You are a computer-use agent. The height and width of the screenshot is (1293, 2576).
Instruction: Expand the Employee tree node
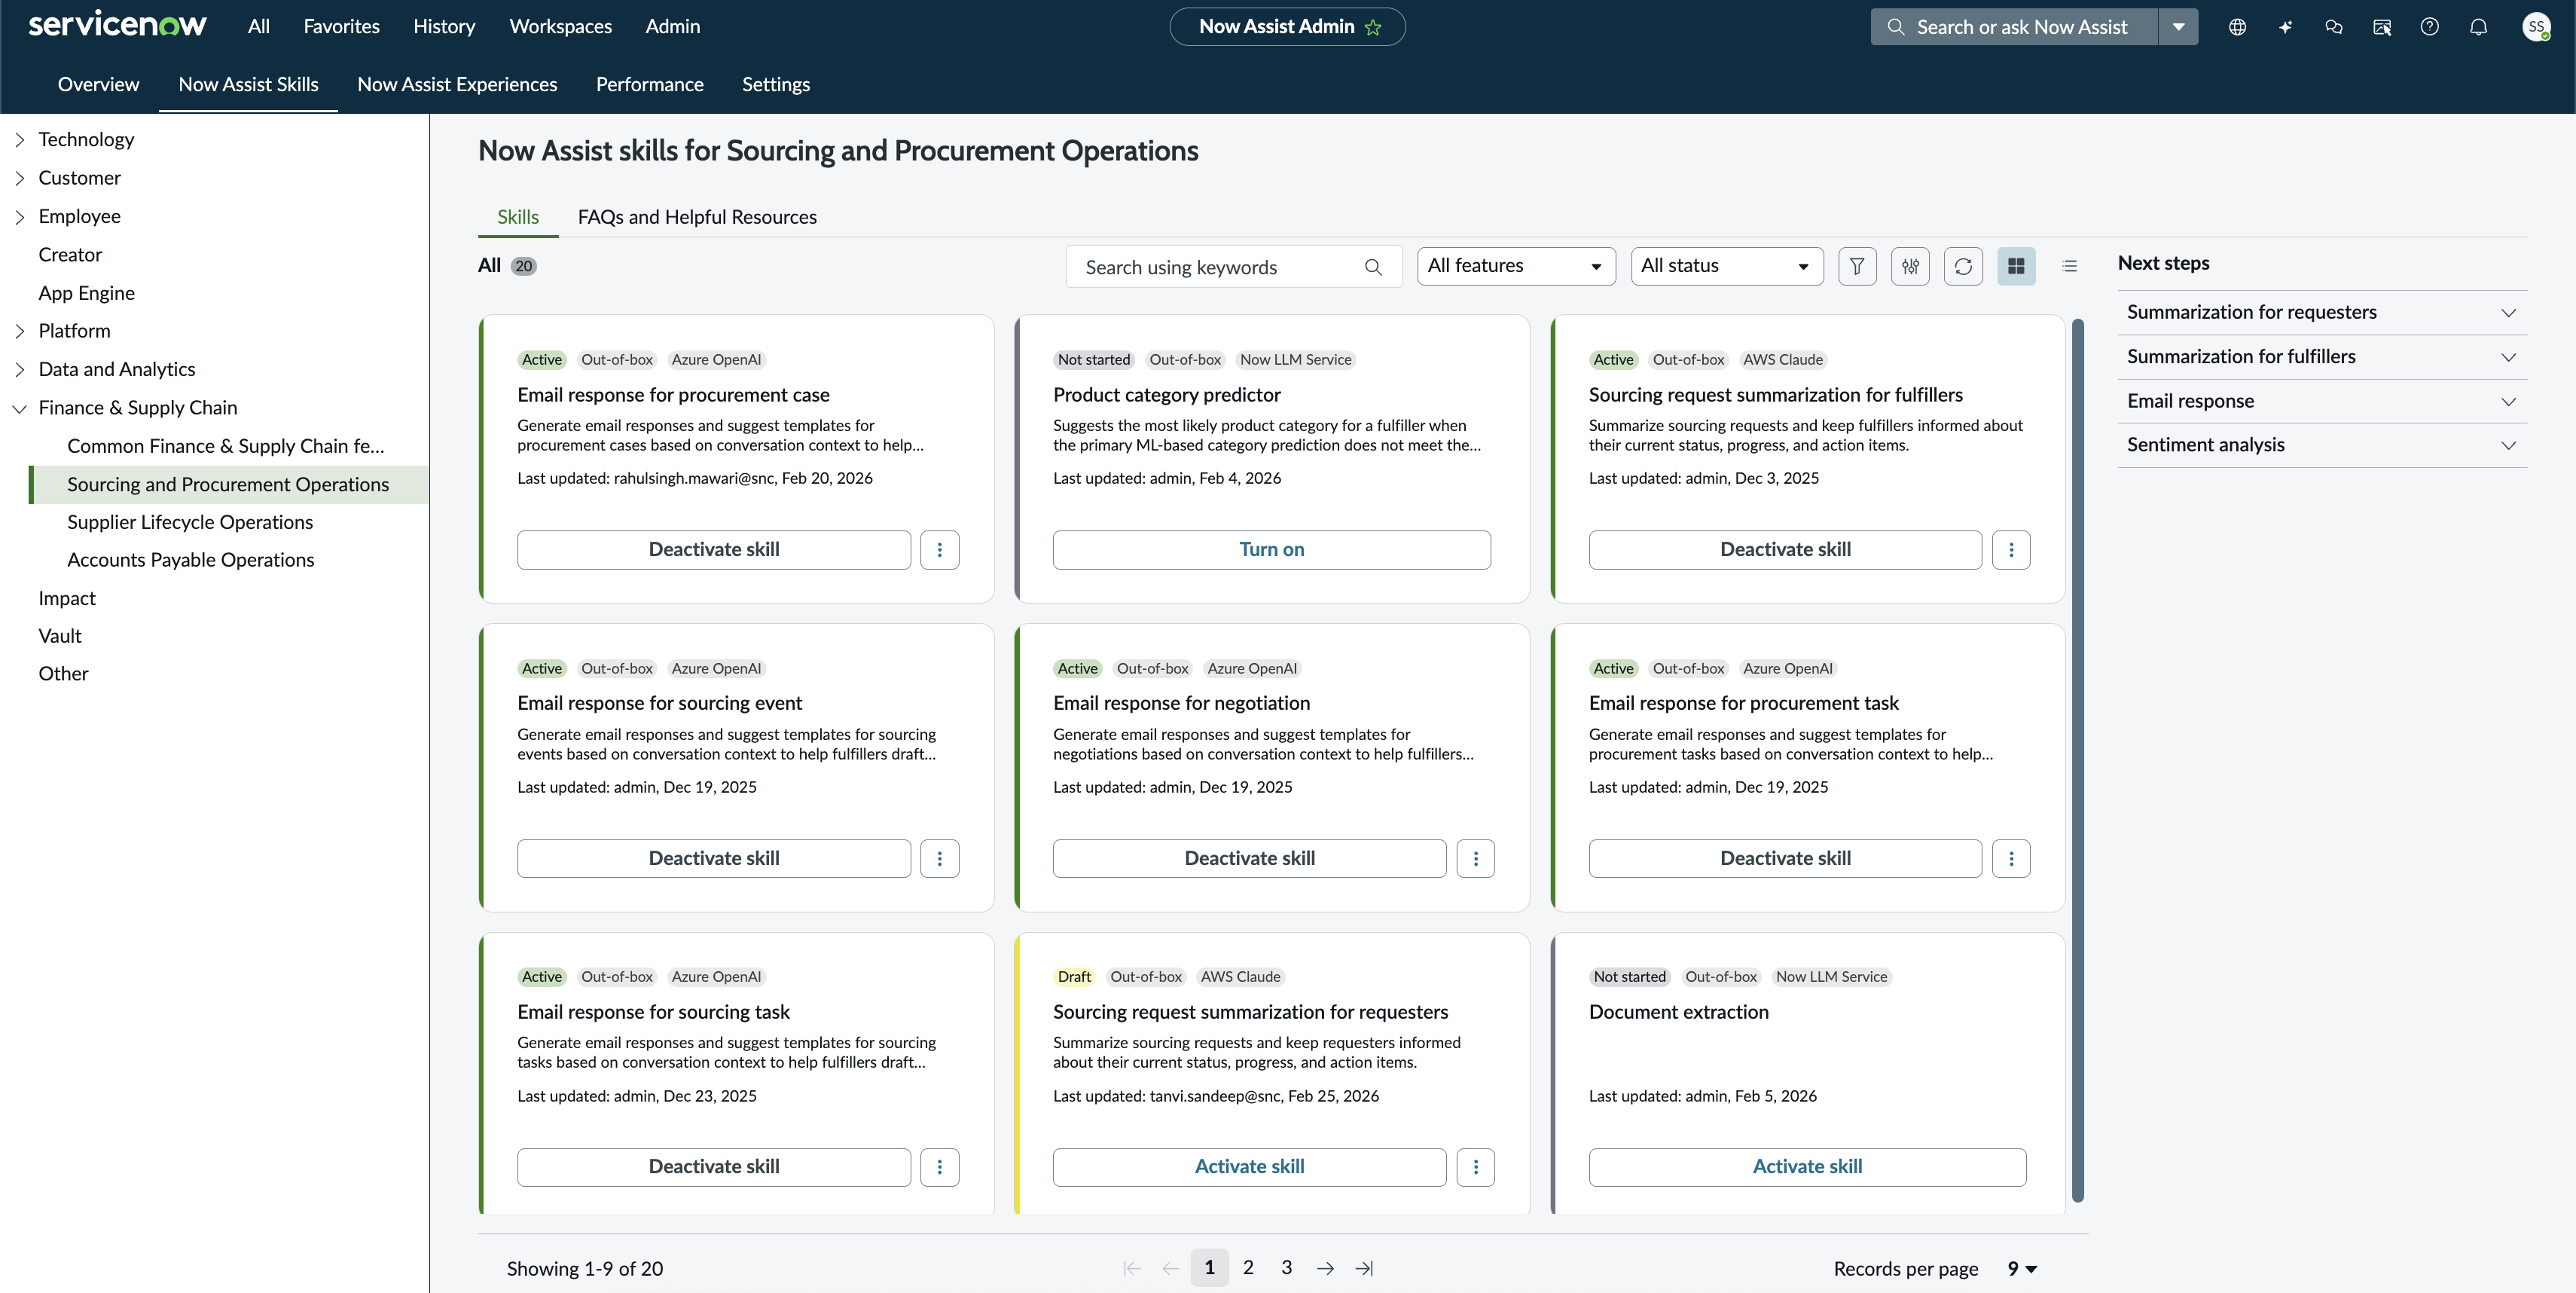pyautogui.click(x=19, y=217)
